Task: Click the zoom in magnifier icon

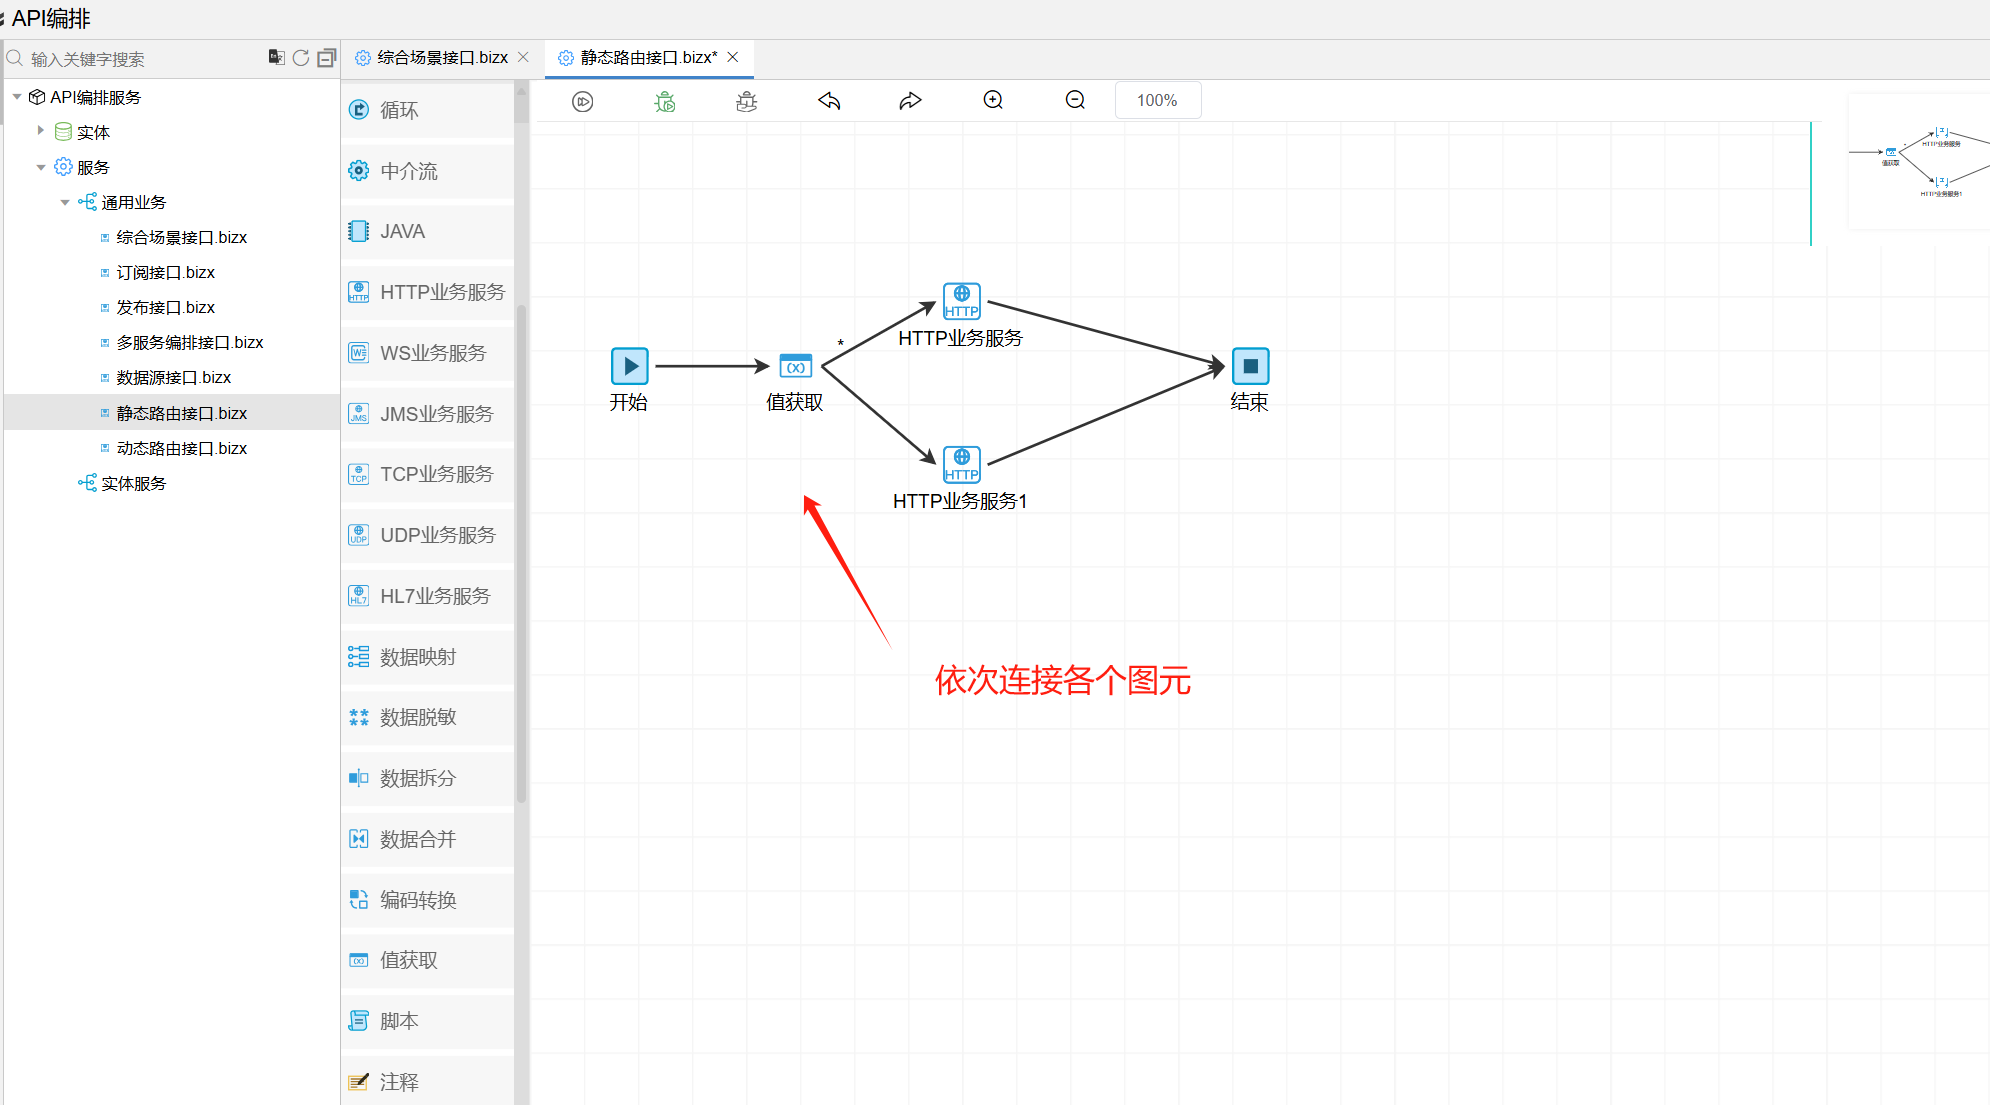Action: 993,100
